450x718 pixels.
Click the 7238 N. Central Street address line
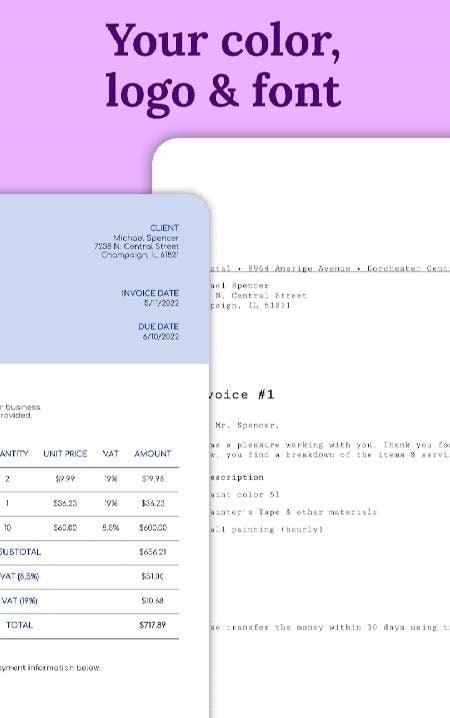point(136,246)
